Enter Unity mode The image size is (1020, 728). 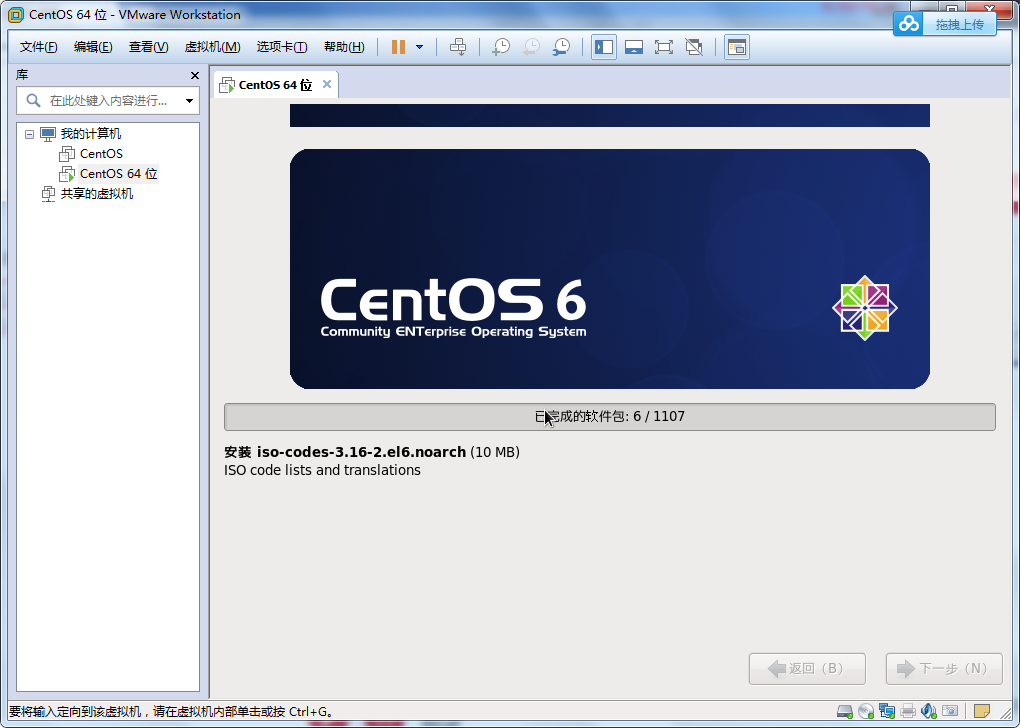[x=694, y=47]
